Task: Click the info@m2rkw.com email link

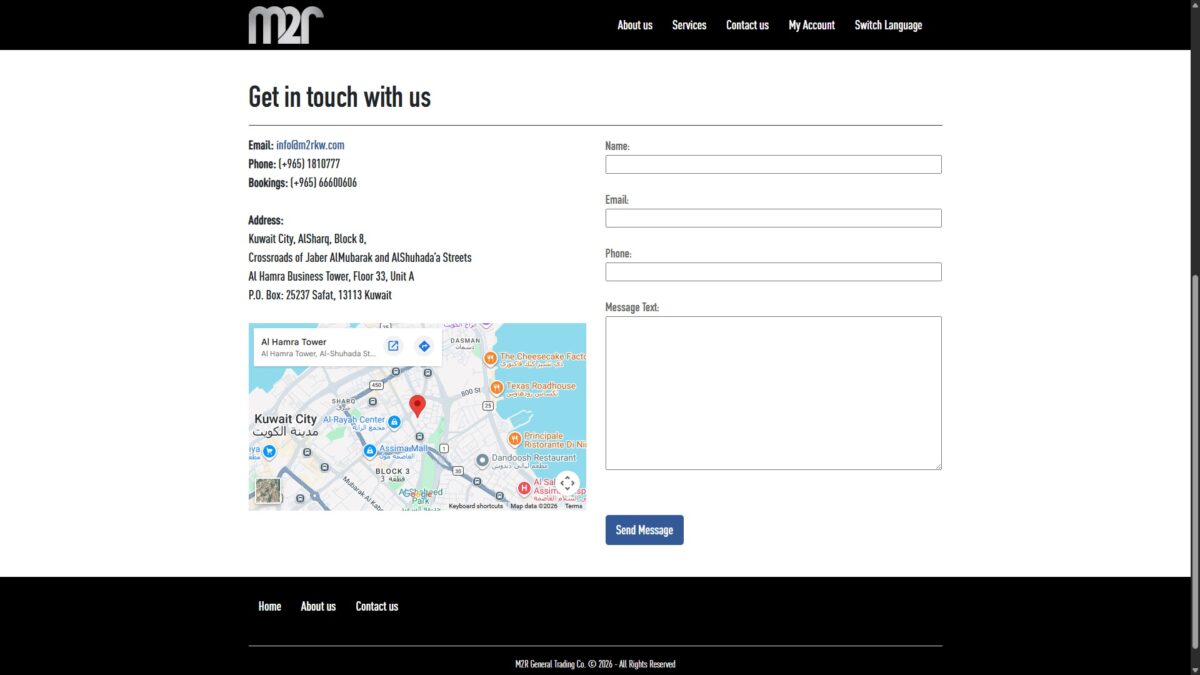Action: tap(310, 145)
